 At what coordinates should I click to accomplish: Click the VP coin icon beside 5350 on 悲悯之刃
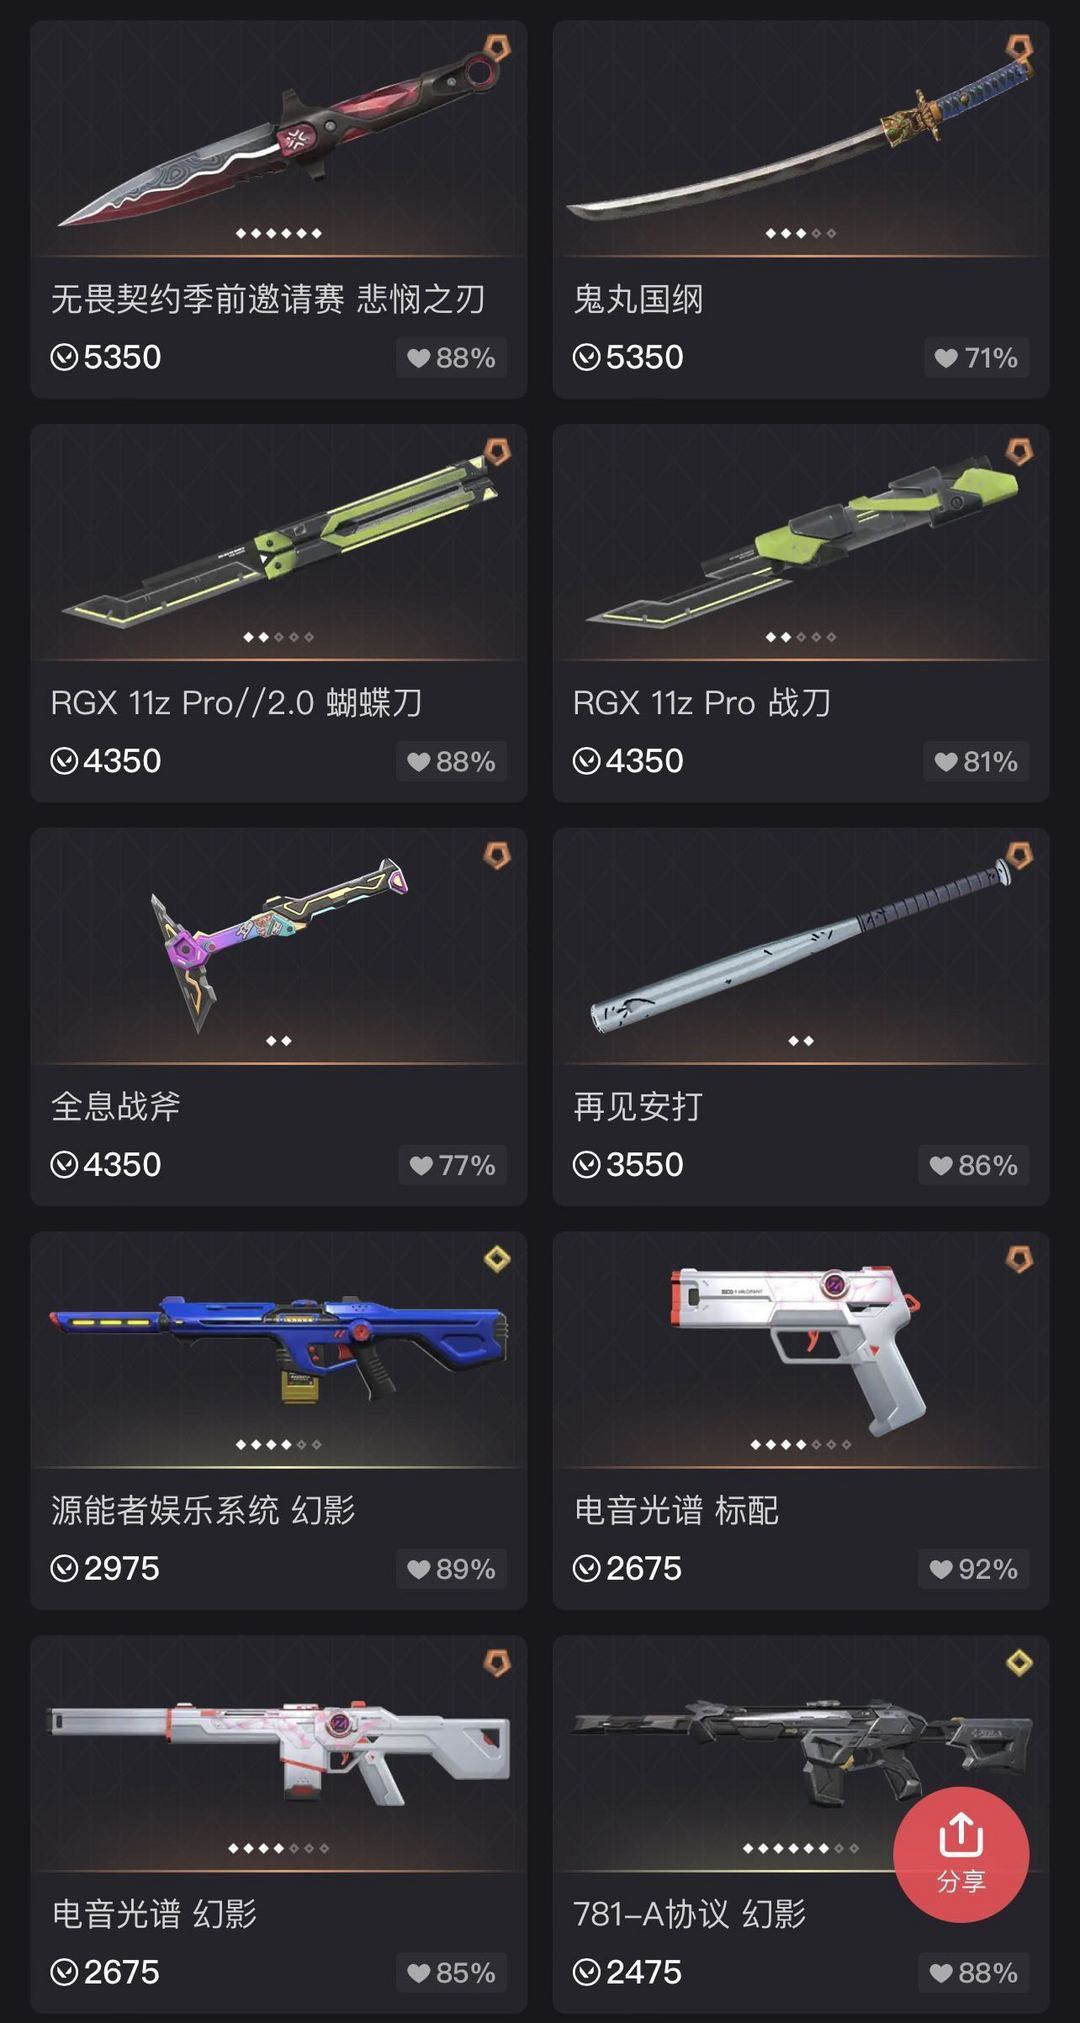[x=64, y=357]
